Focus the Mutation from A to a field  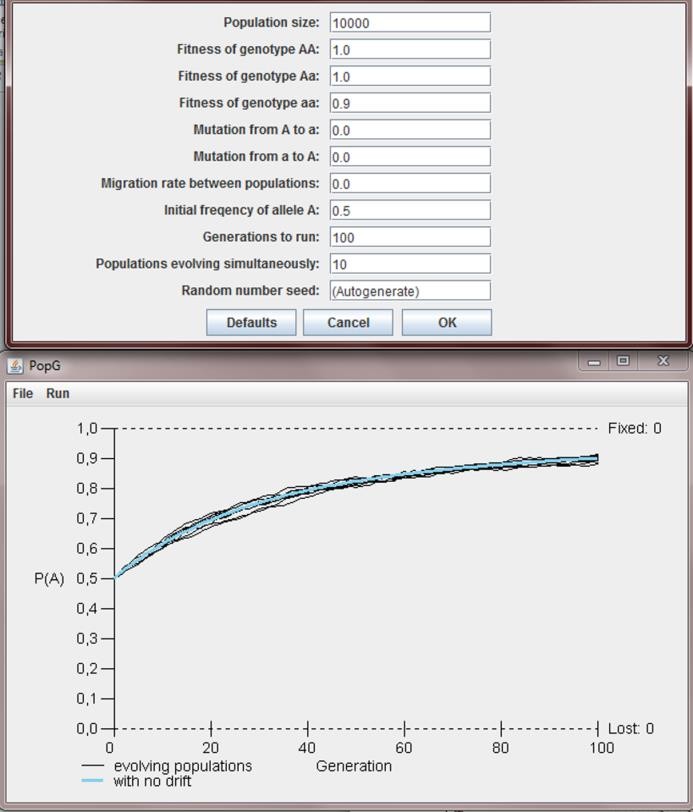(x=410, y=130)
